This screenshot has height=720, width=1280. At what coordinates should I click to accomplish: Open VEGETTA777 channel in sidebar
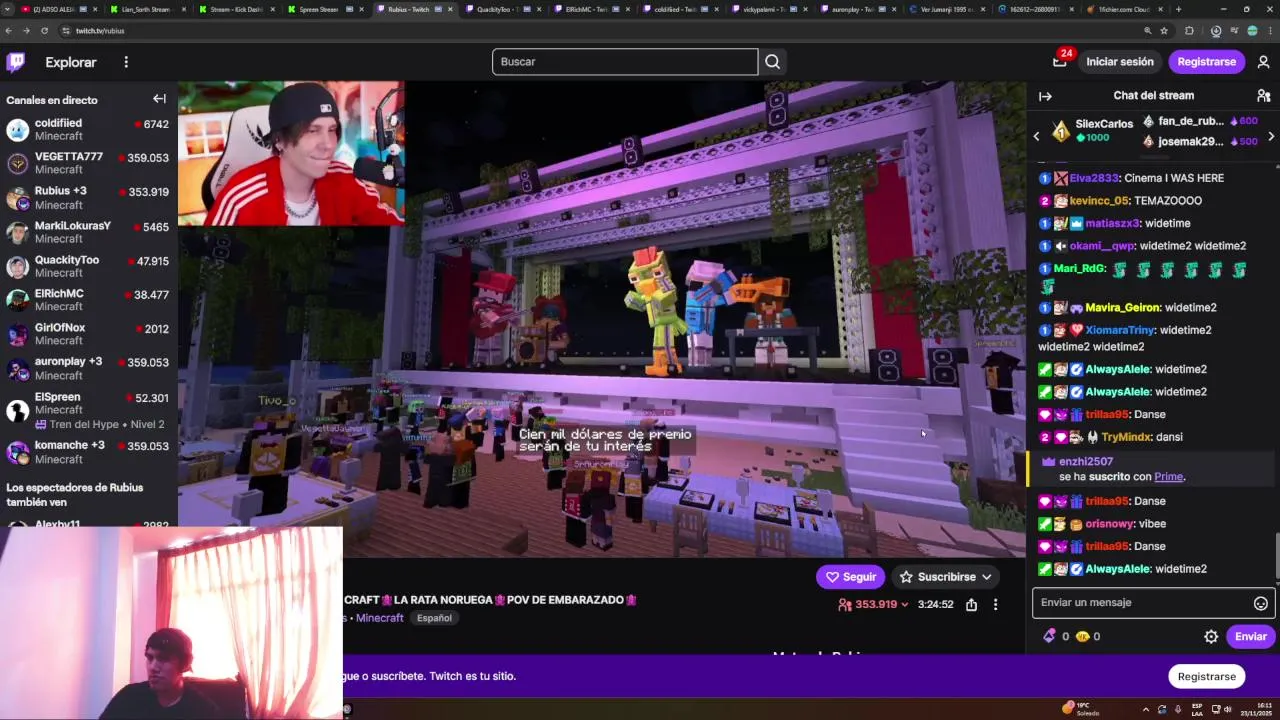[x=88, y=163]
